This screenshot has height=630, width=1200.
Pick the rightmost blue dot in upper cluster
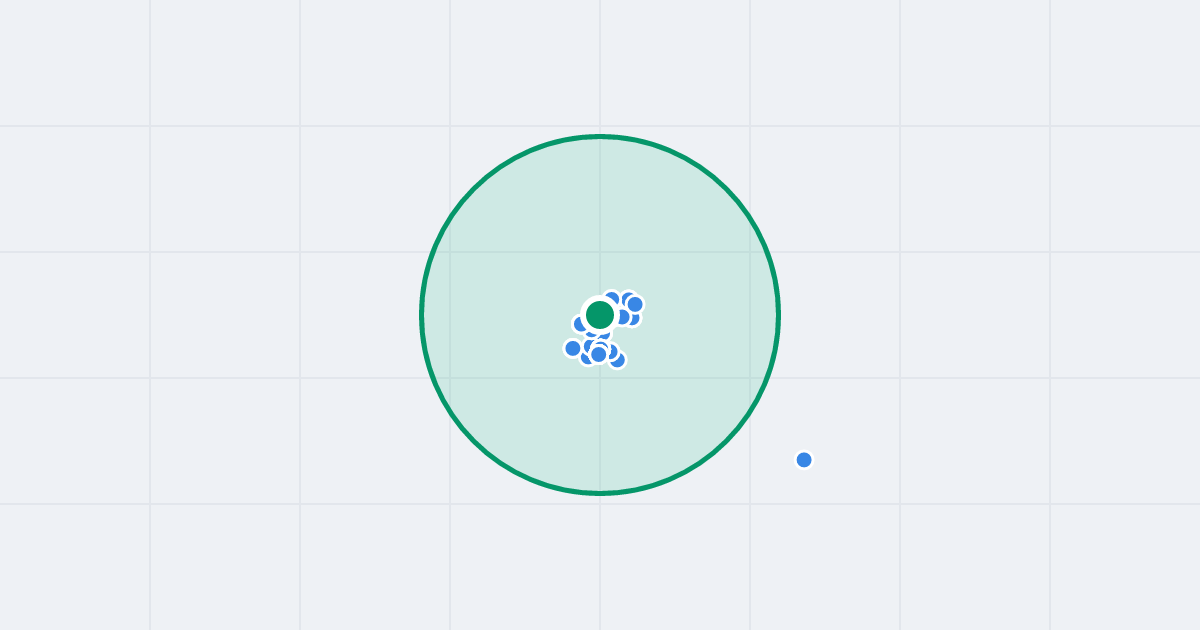pos(635,304)
